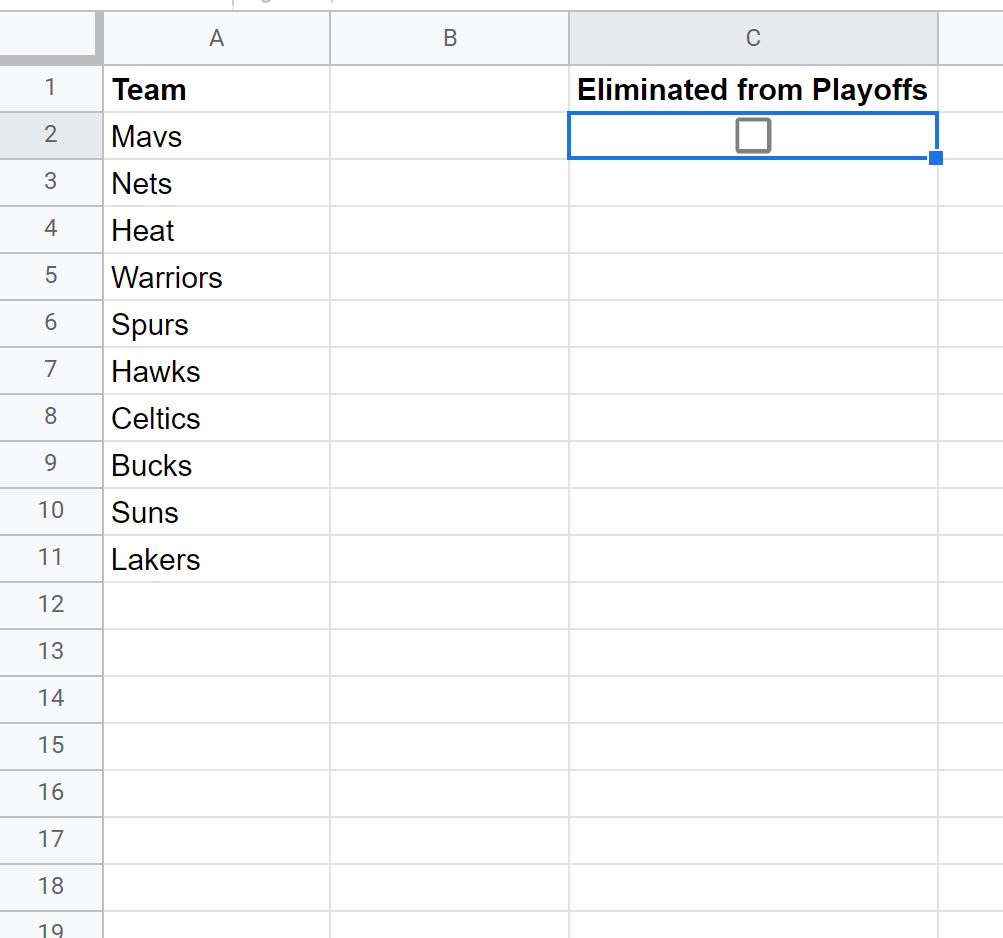The image size is (1003, 938).
Task: Select column C header
Action: click(x=754, y=38)
